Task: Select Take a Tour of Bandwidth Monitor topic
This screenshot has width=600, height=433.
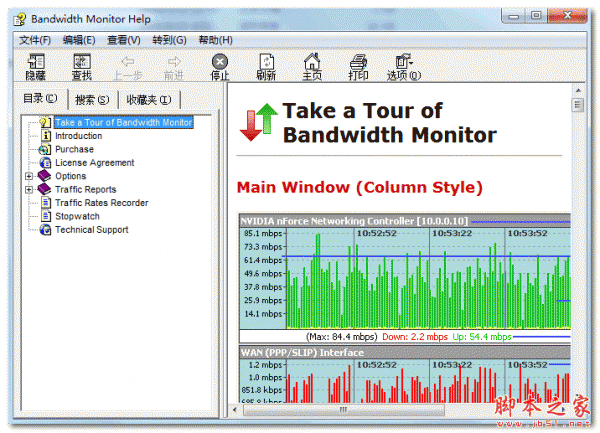Action: tap(123, 122)
